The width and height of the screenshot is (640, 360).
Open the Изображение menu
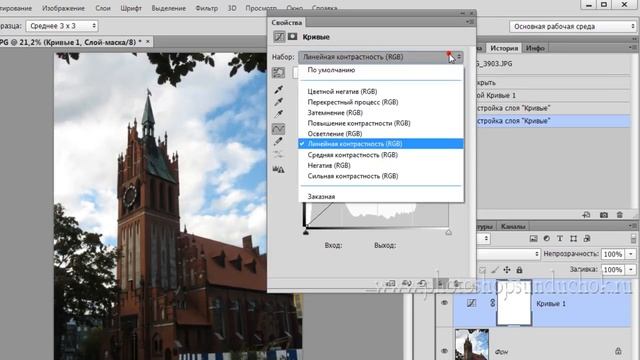coord(63,8)
